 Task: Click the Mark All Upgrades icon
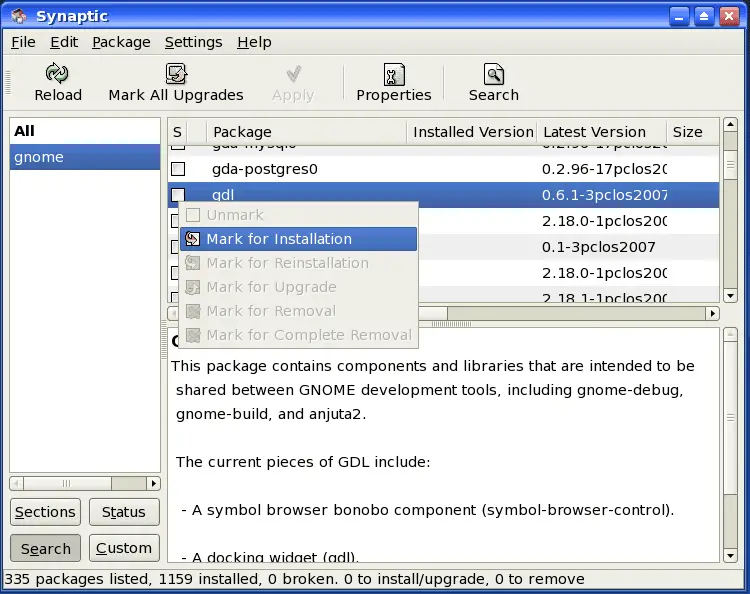[x=176, y=74]
